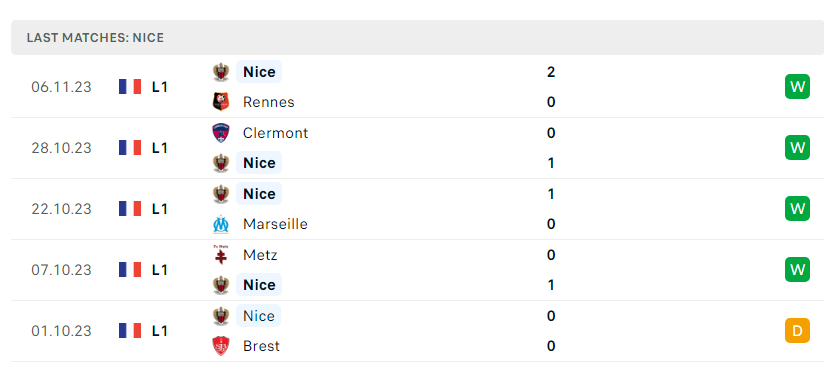Click the Clermont club crest icon

click(221, 133)
